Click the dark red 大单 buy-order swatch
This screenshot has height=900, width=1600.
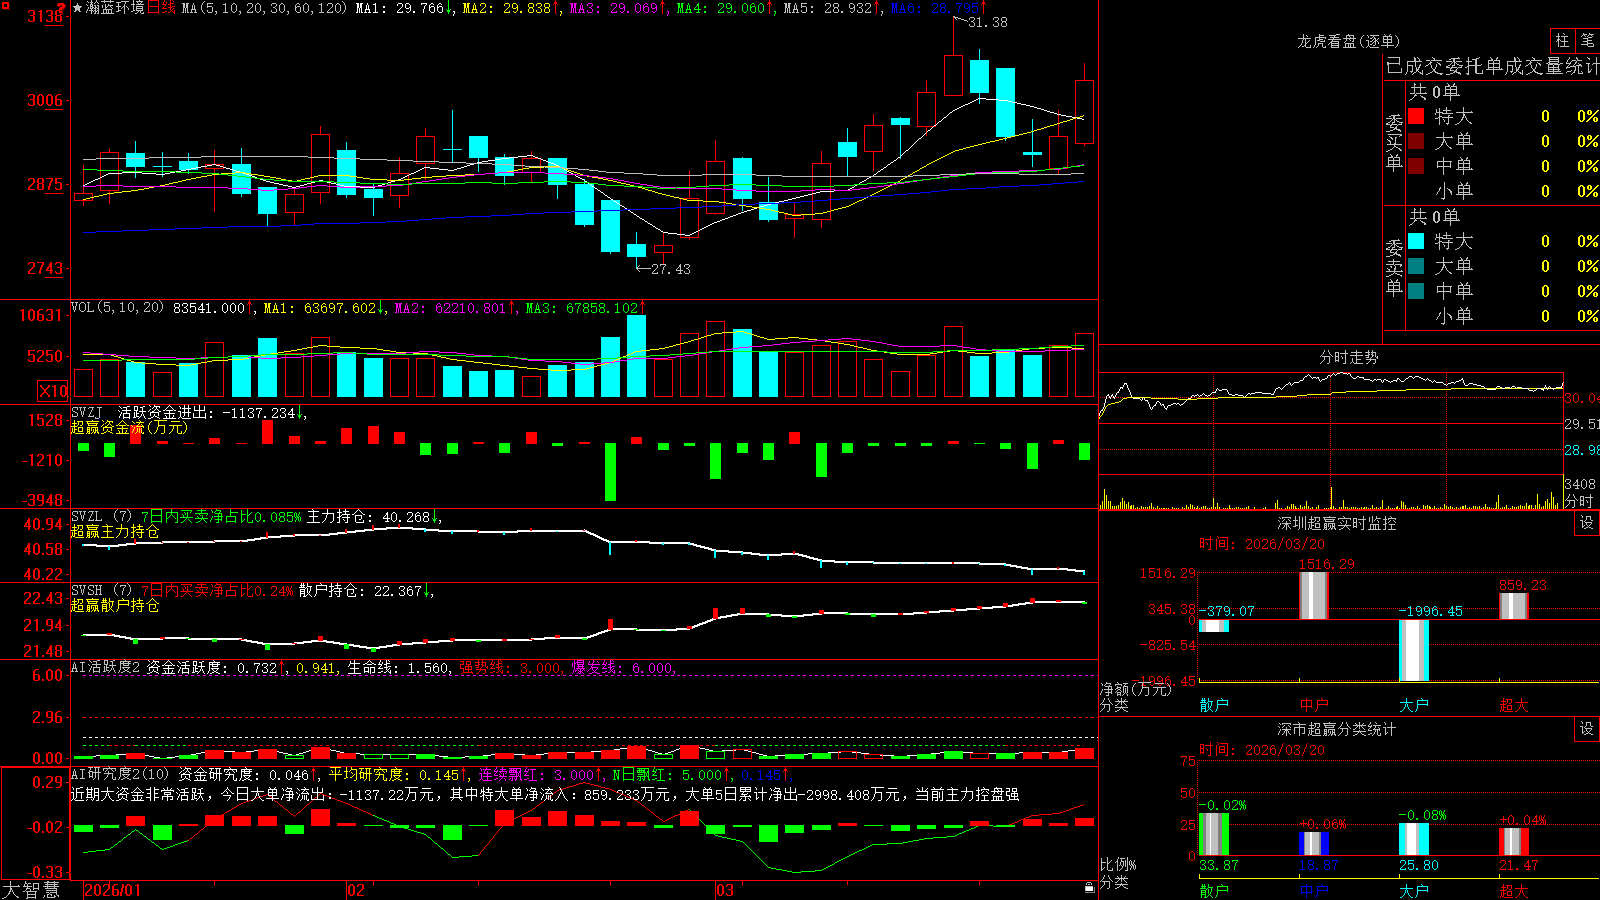(1416, 141)
